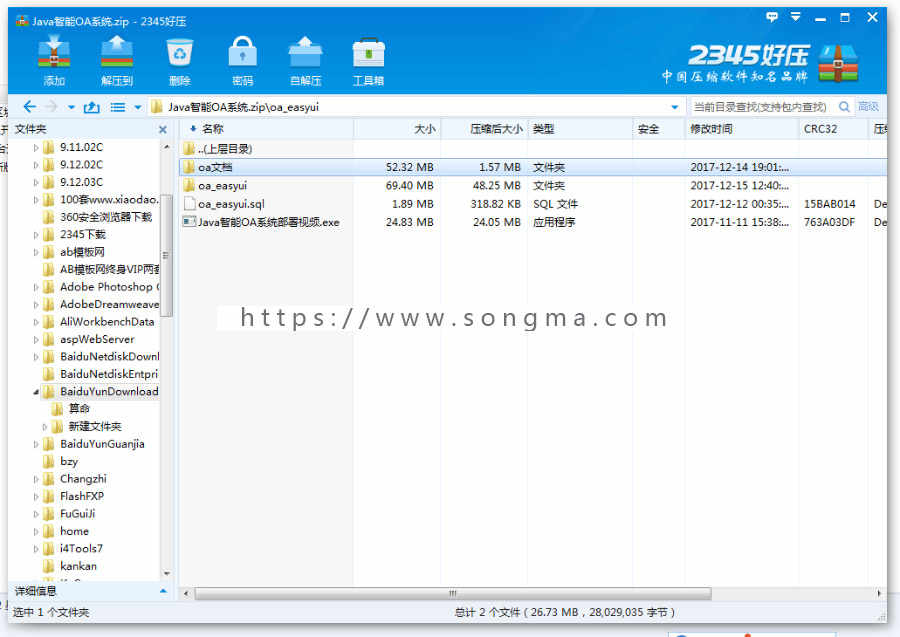This screenshot has width=900, height=637.
Task: Go forward with the right arrow
Action: click(51, 107)
